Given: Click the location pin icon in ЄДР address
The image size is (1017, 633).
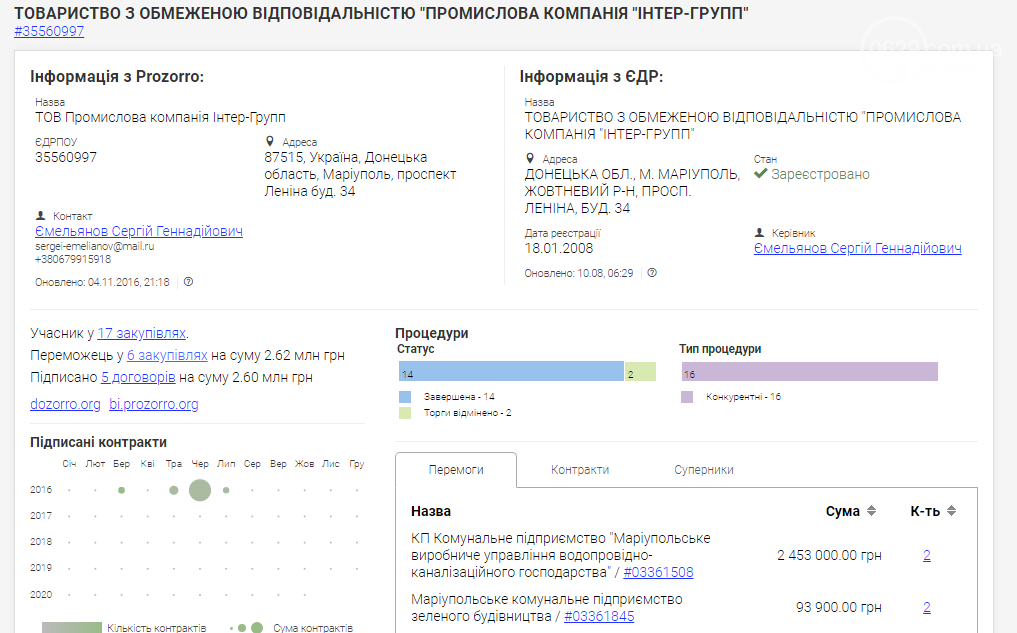Looking at the screenshot, I should (530, 158).
